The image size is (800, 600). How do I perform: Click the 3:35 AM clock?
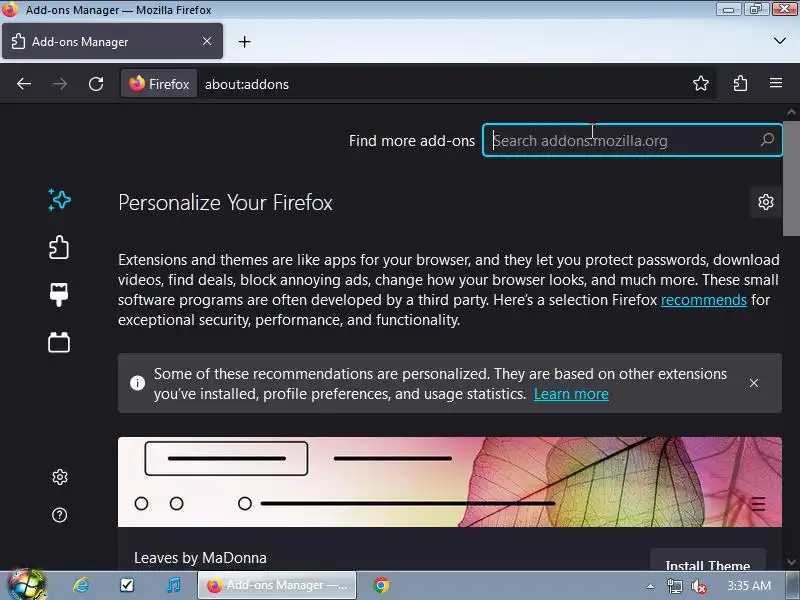[748, 585]
